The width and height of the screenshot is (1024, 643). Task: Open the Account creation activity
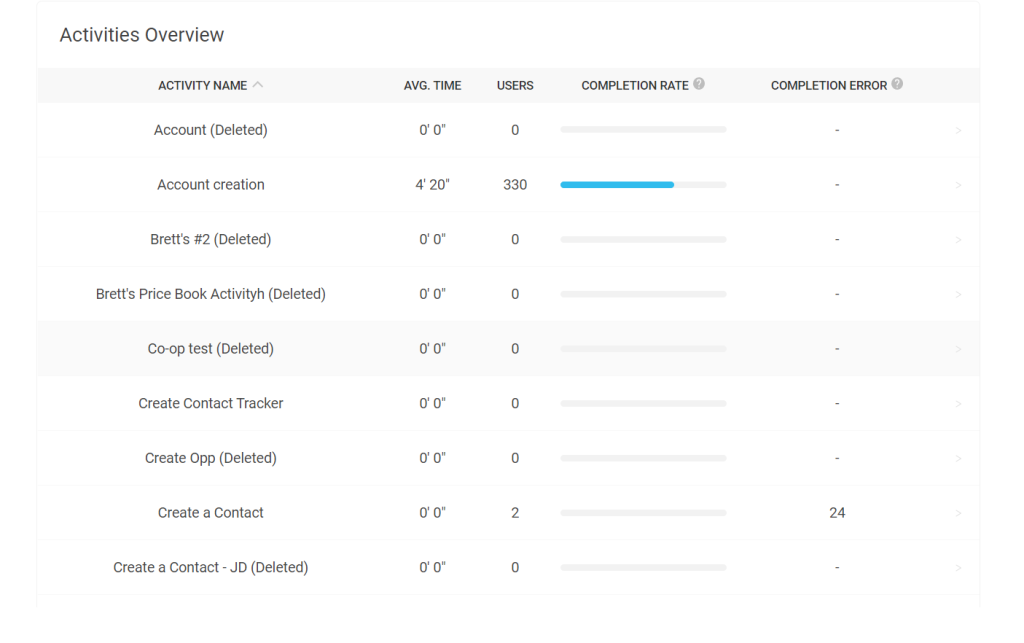click(211, 185)
